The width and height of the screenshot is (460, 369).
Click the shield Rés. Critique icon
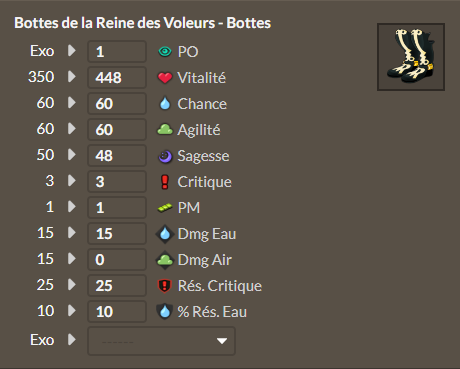click(x=164, y=286)
